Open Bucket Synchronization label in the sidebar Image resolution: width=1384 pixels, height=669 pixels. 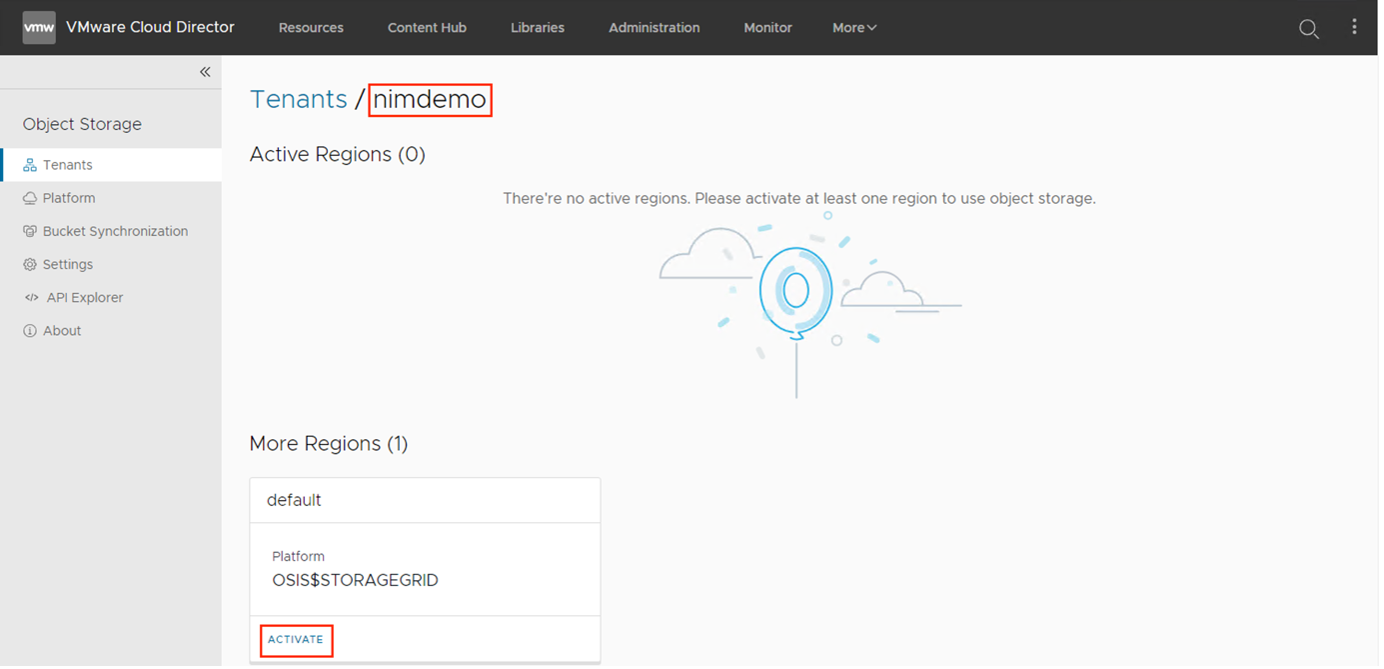pyautogui.click(x=115, y=231)
